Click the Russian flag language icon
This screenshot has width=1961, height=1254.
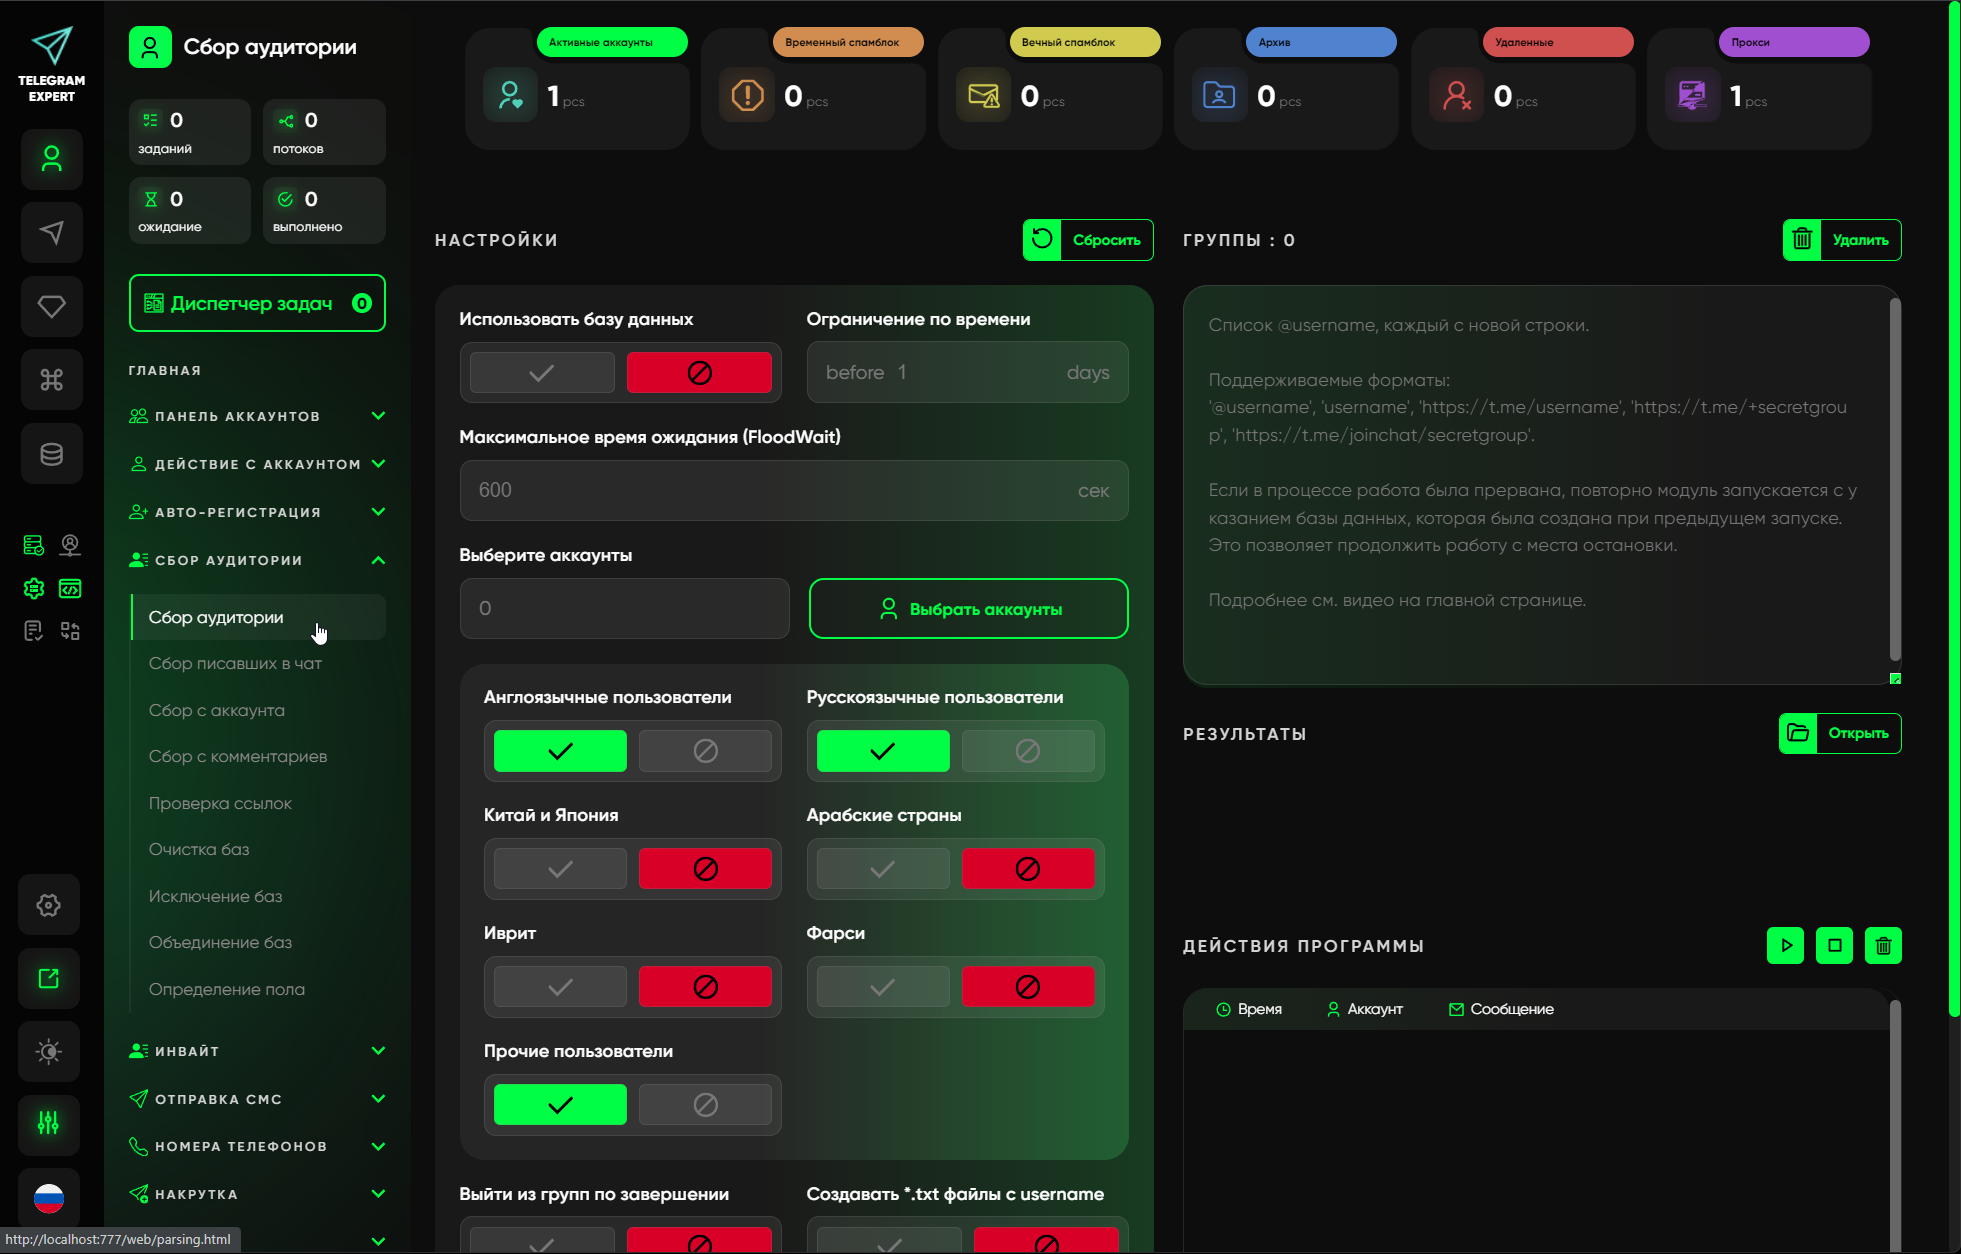[49, 1197]
